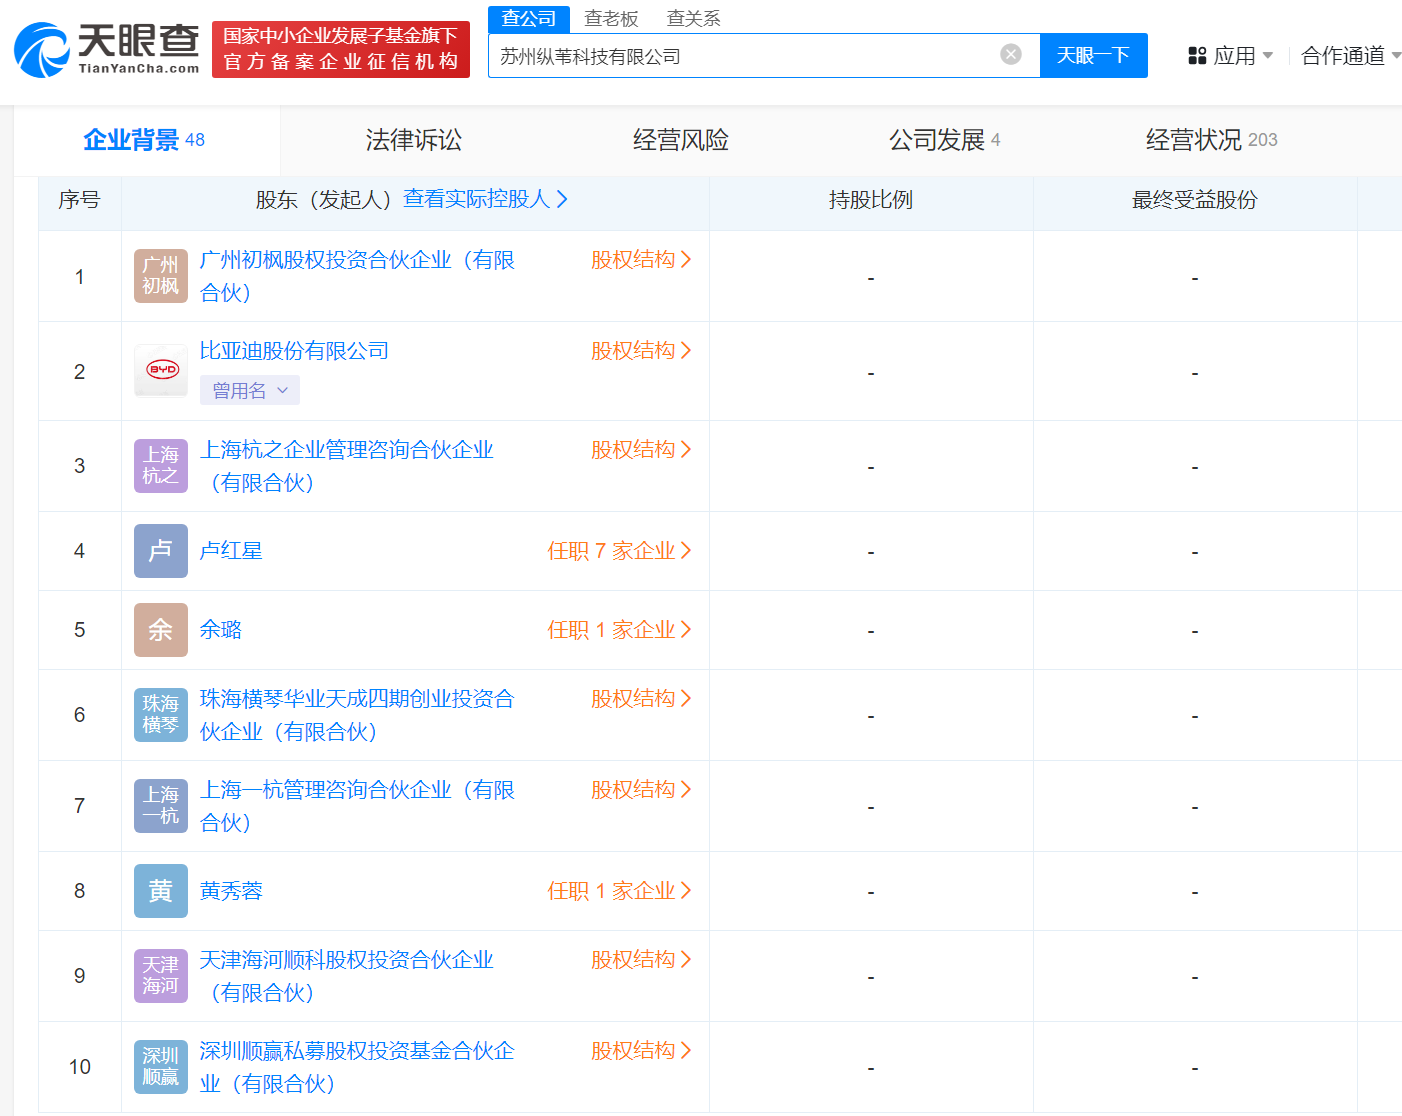Viewport: 1402px width, 1116px height.
Task: Open the 经营风险 tab
Action: (x=681, y=140)
